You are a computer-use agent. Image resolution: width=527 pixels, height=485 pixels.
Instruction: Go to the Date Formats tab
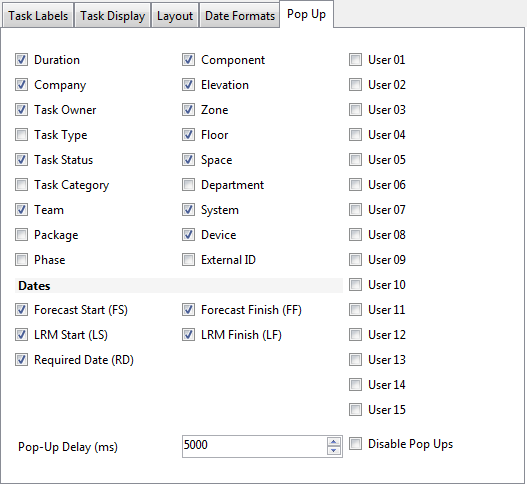pyautogui.click(x=240, y=16)
